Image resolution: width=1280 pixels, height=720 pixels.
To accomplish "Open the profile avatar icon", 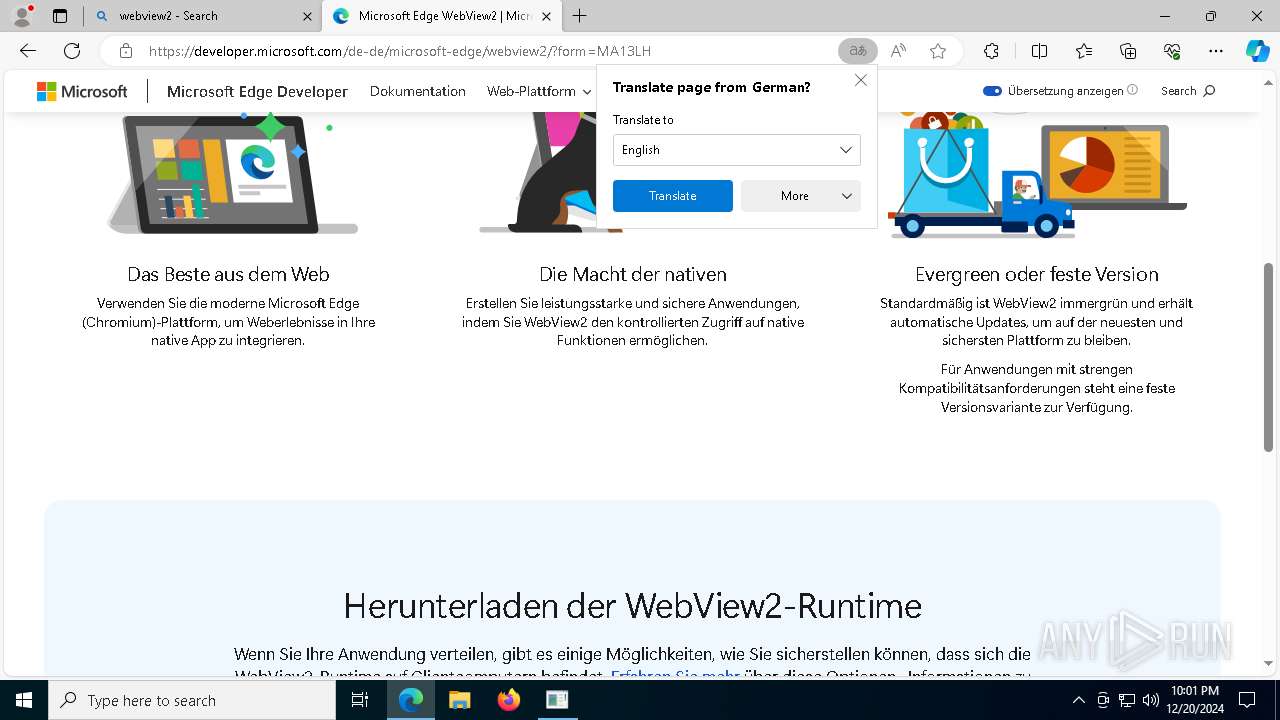I will tap(22, 16).
